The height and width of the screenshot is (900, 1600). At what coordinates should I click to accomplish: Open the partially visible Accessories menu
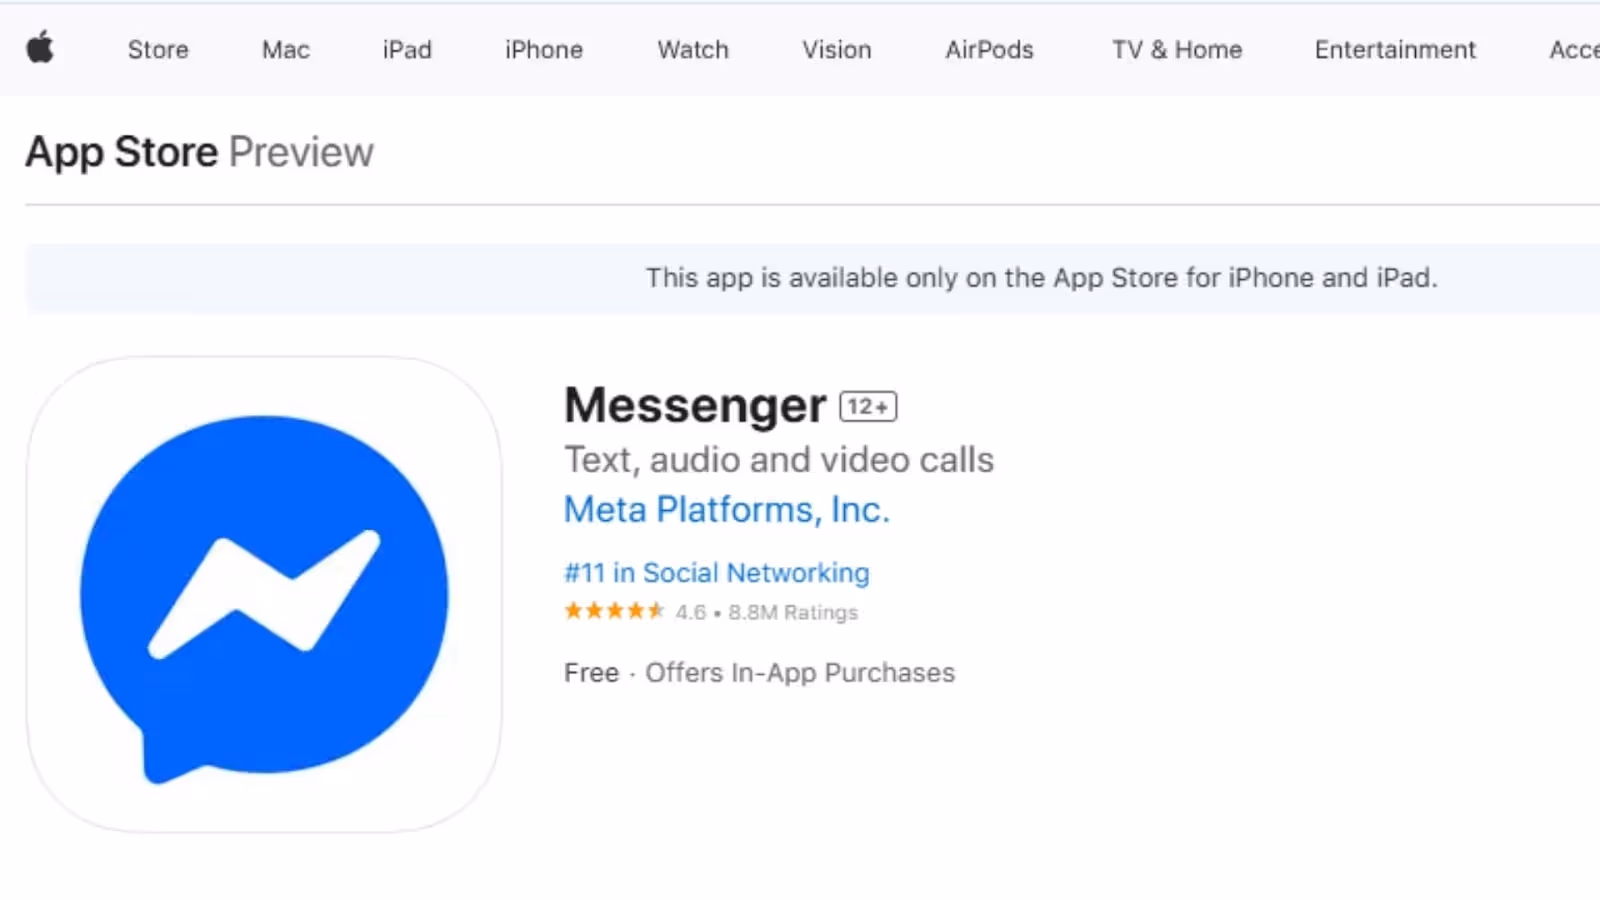[1574, 50]
